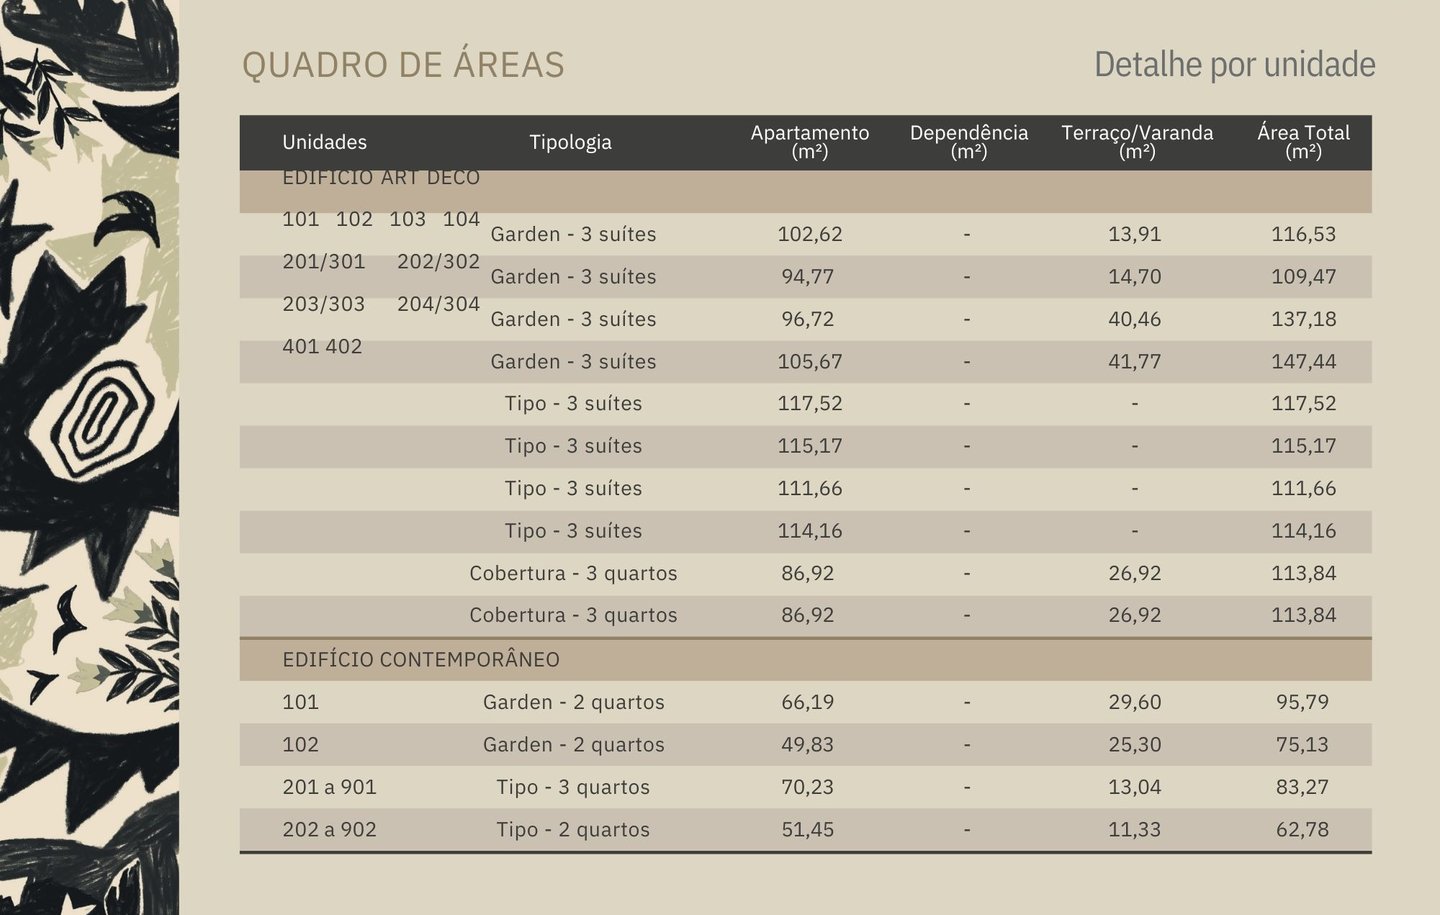The height and width of the screenshot is (915, 1440).
Task: Select the 'Área Total (m²)' column header
Action: [1303, 142]
